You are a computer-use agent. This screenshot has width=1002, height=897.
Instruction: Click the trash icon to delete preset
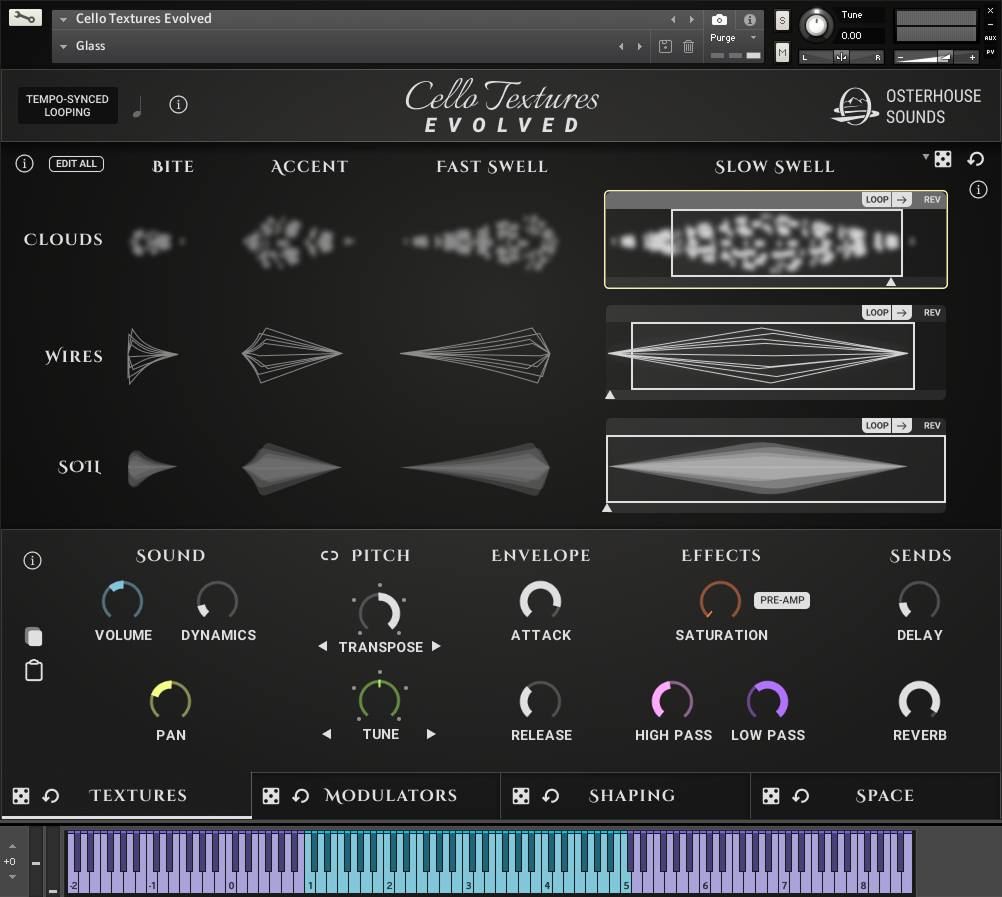[688, 46]
